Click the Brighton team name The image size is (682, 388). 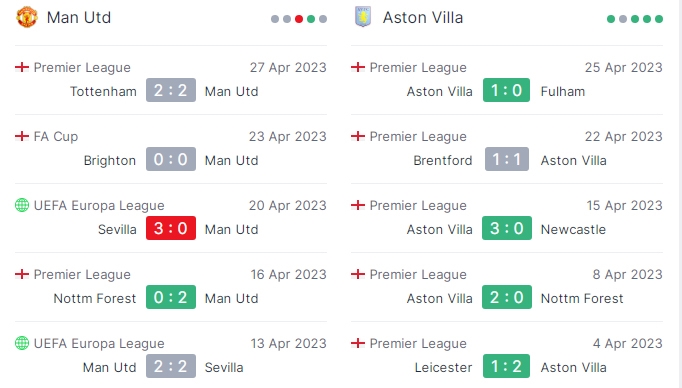tap(110, 161)
